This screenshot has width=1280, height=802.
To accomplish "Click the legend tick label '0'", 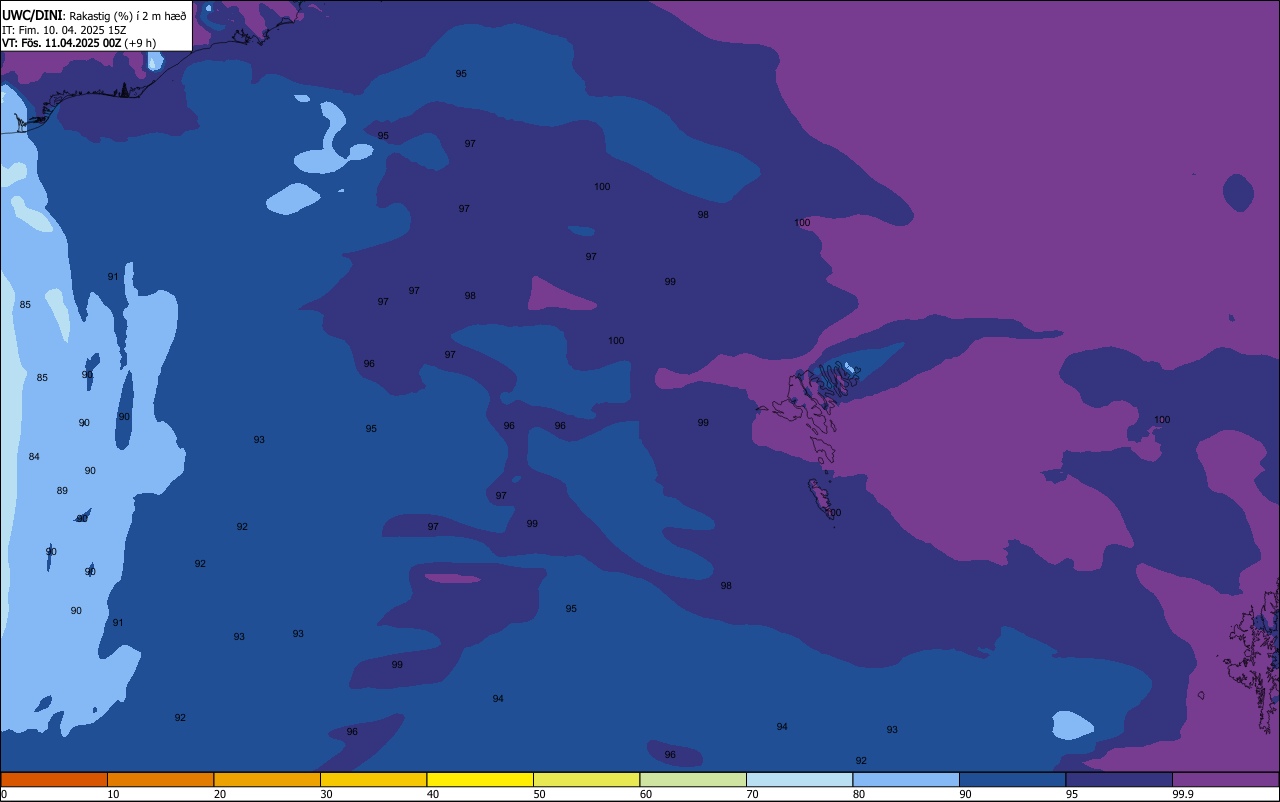I will (4, 794).
